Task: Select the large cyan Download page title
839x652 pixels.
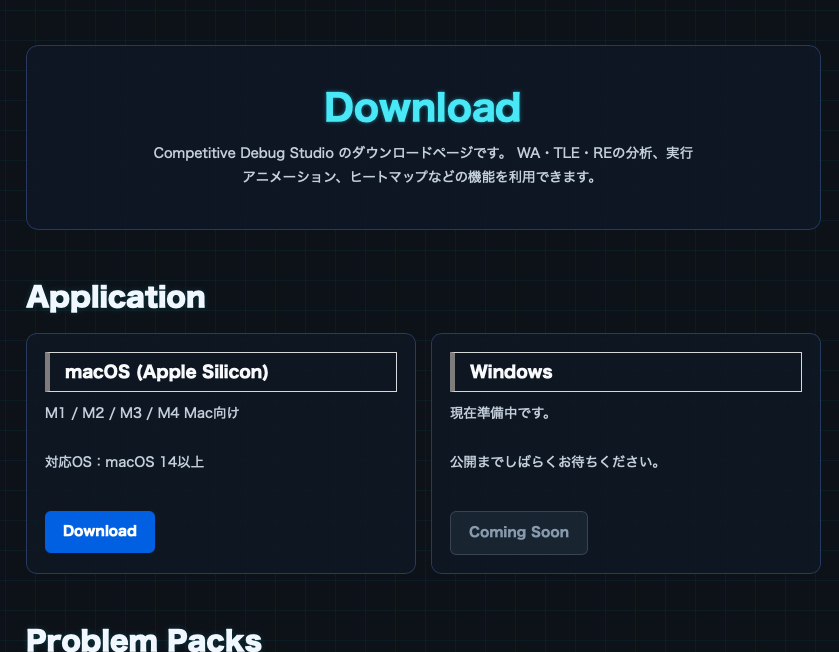Action: [423, 108]
